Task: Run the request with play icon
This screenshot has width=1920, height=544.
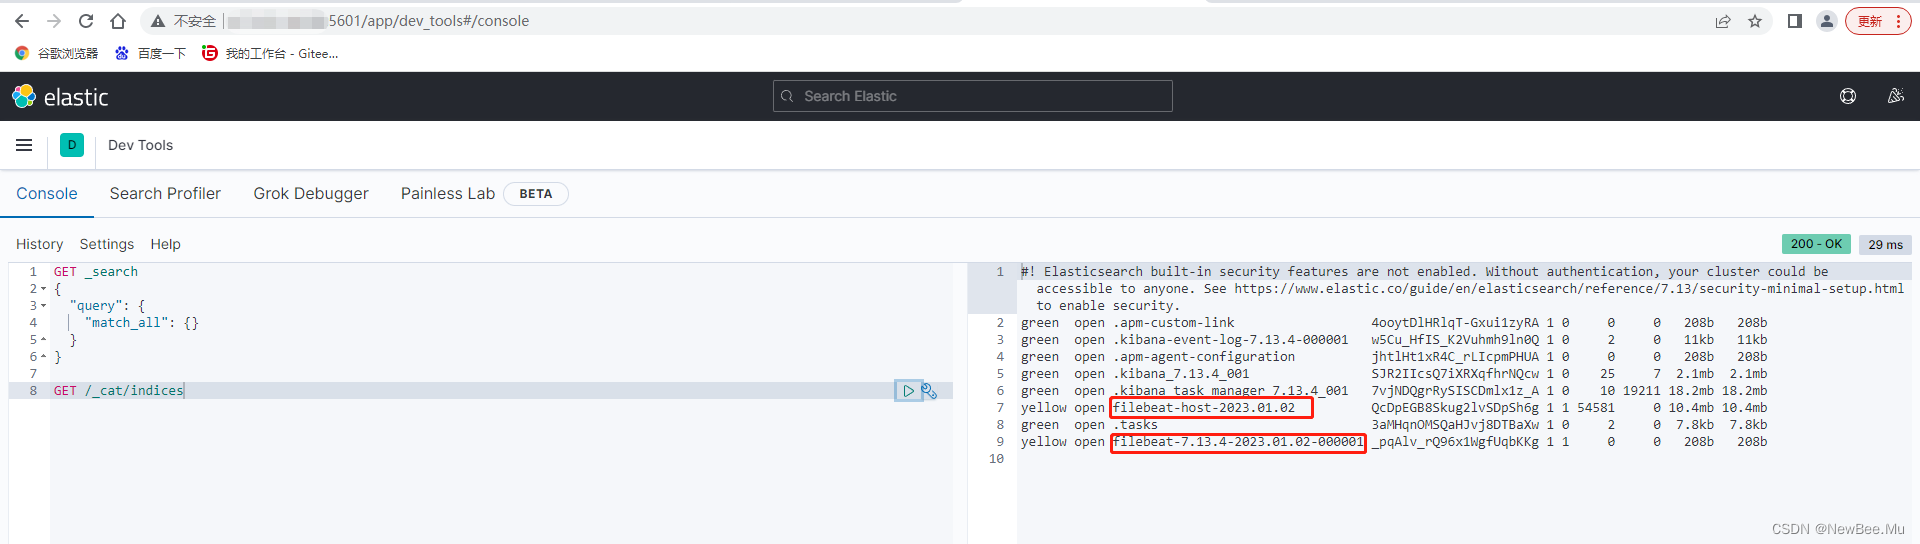Action: tap(908, 391)
